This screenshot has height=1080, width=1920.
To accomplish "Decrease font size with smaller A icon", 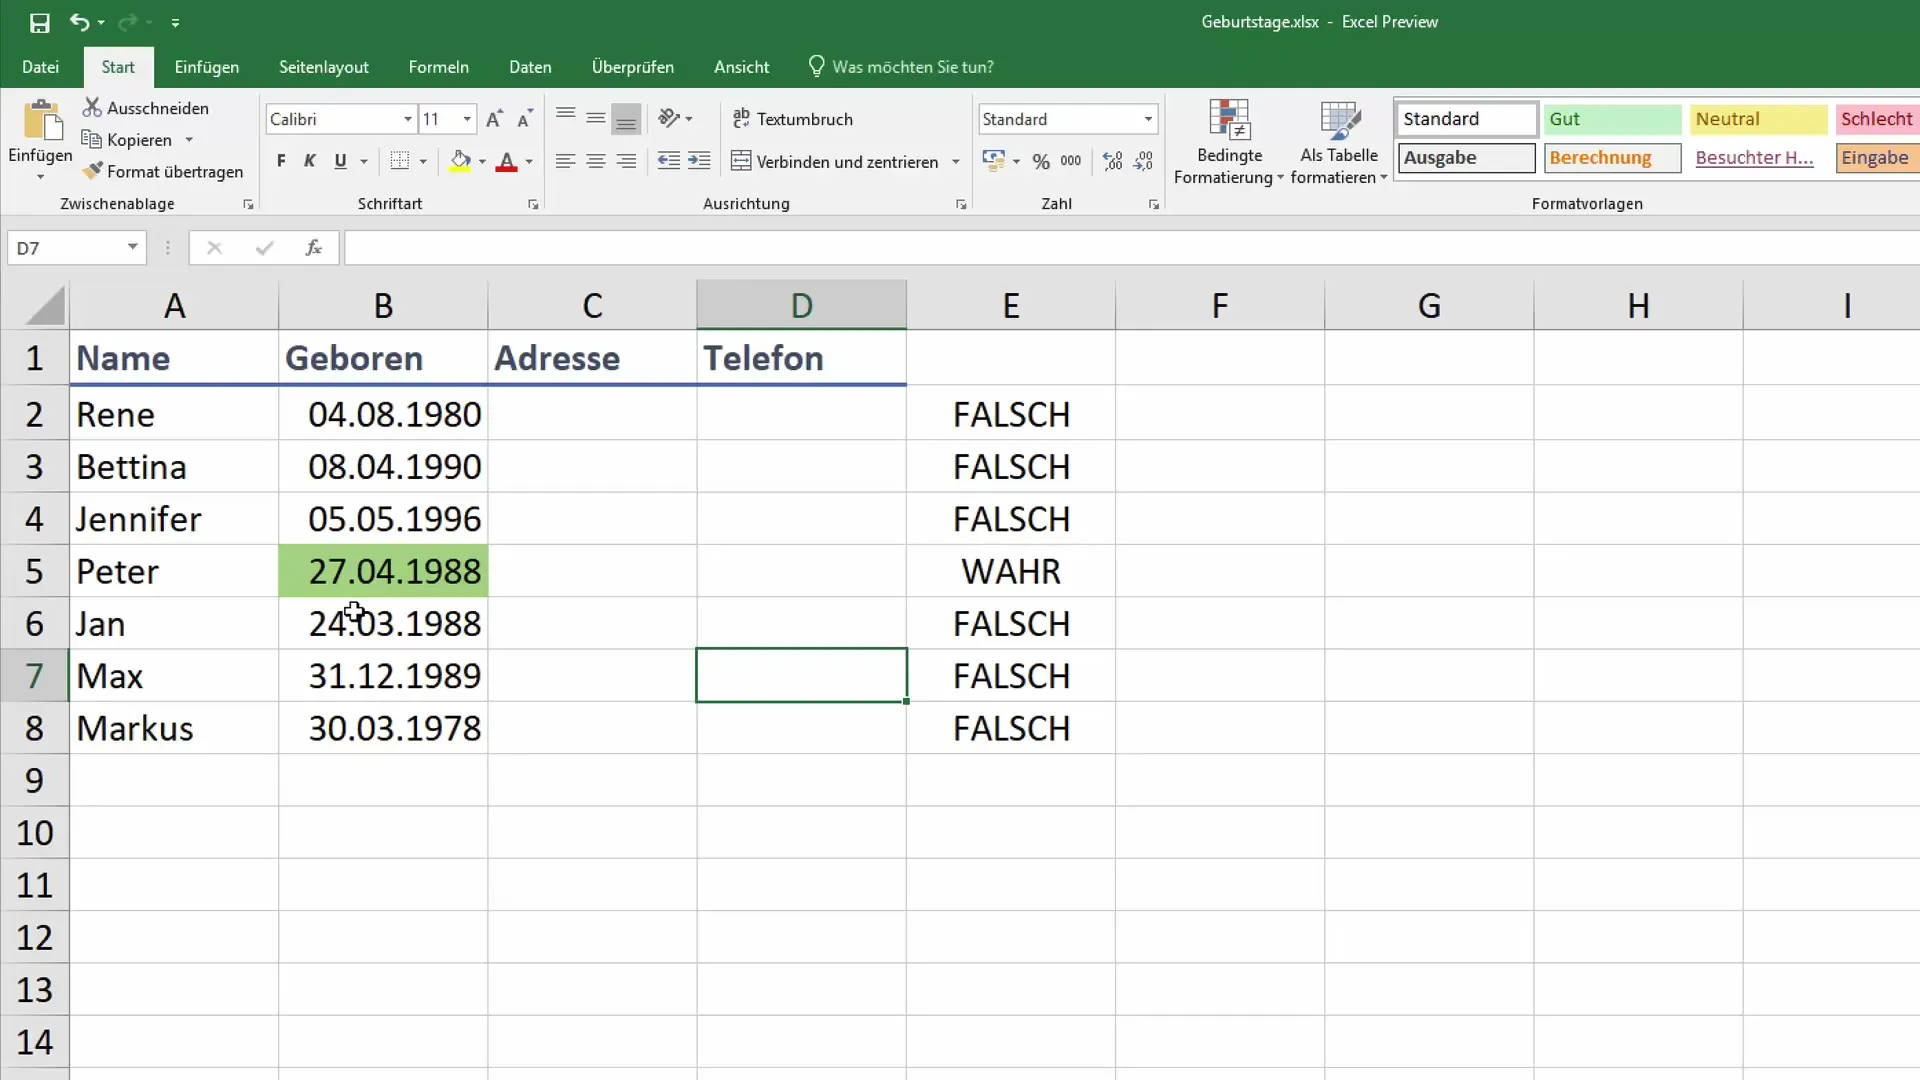I will click(524, 119).
